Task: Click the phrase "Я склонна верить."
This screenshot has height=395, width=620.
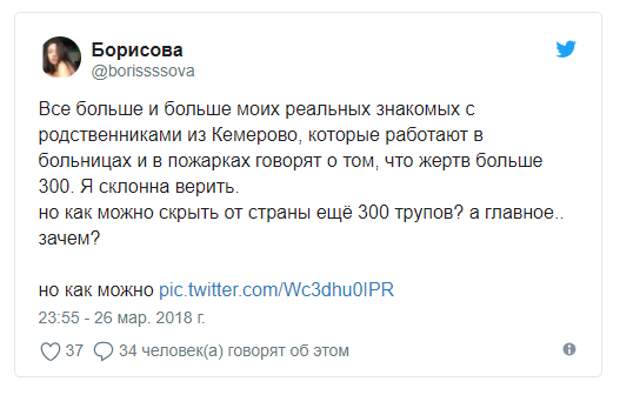Action: pos(160,187)
